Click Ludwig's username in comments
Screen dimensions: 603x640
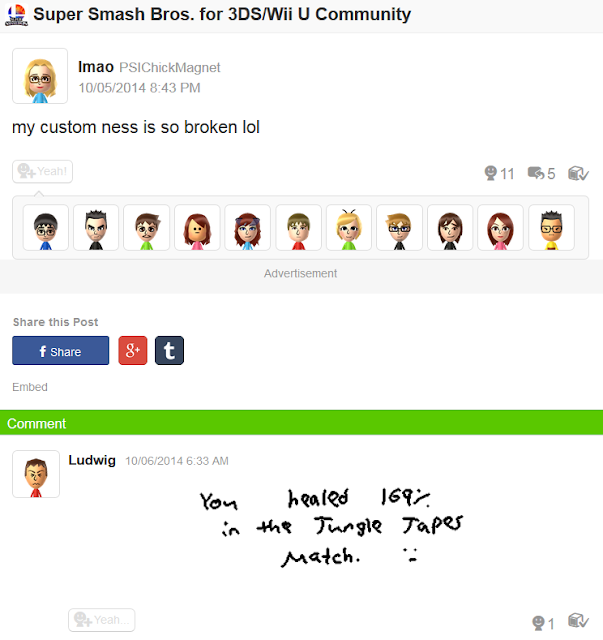92,460
